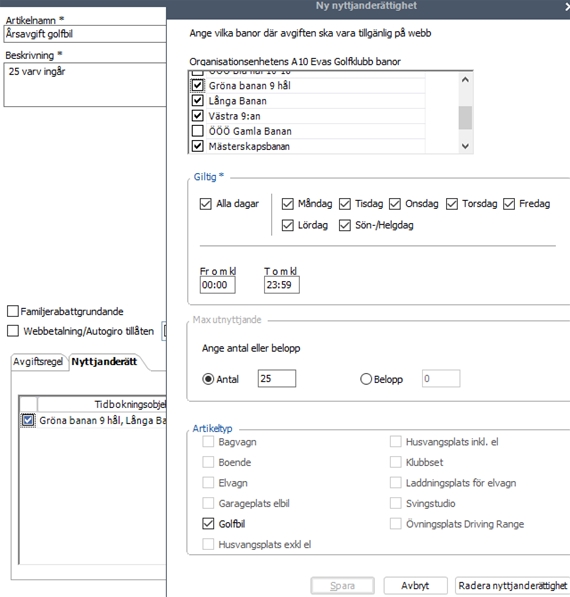Click Radera nyttjanderättighet button

(513, 585)
